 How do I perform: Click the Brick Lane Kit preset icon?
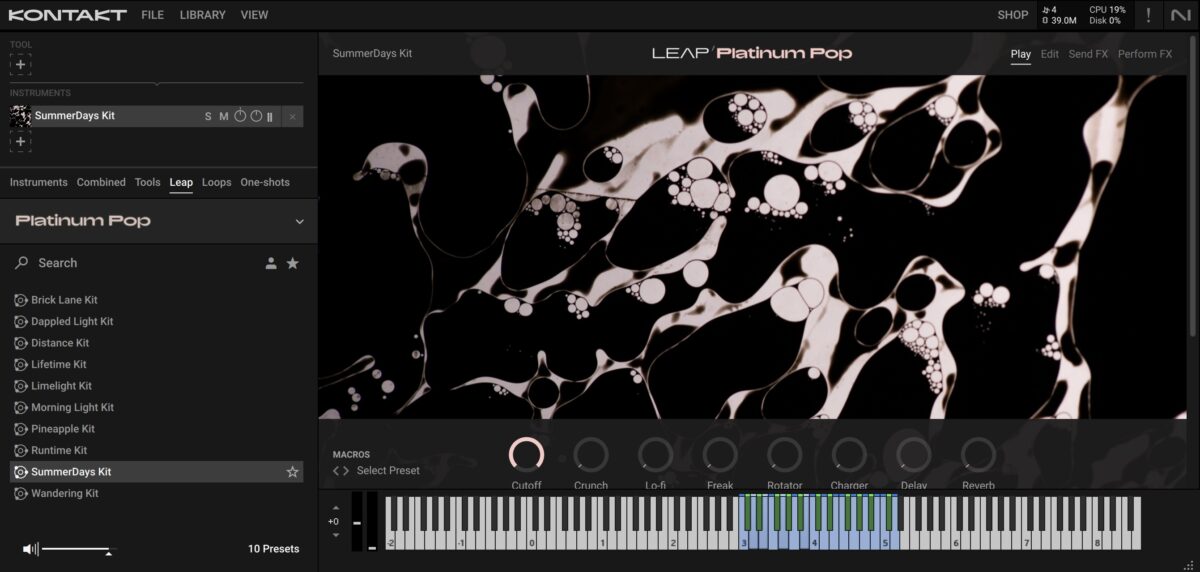(20, 300)
